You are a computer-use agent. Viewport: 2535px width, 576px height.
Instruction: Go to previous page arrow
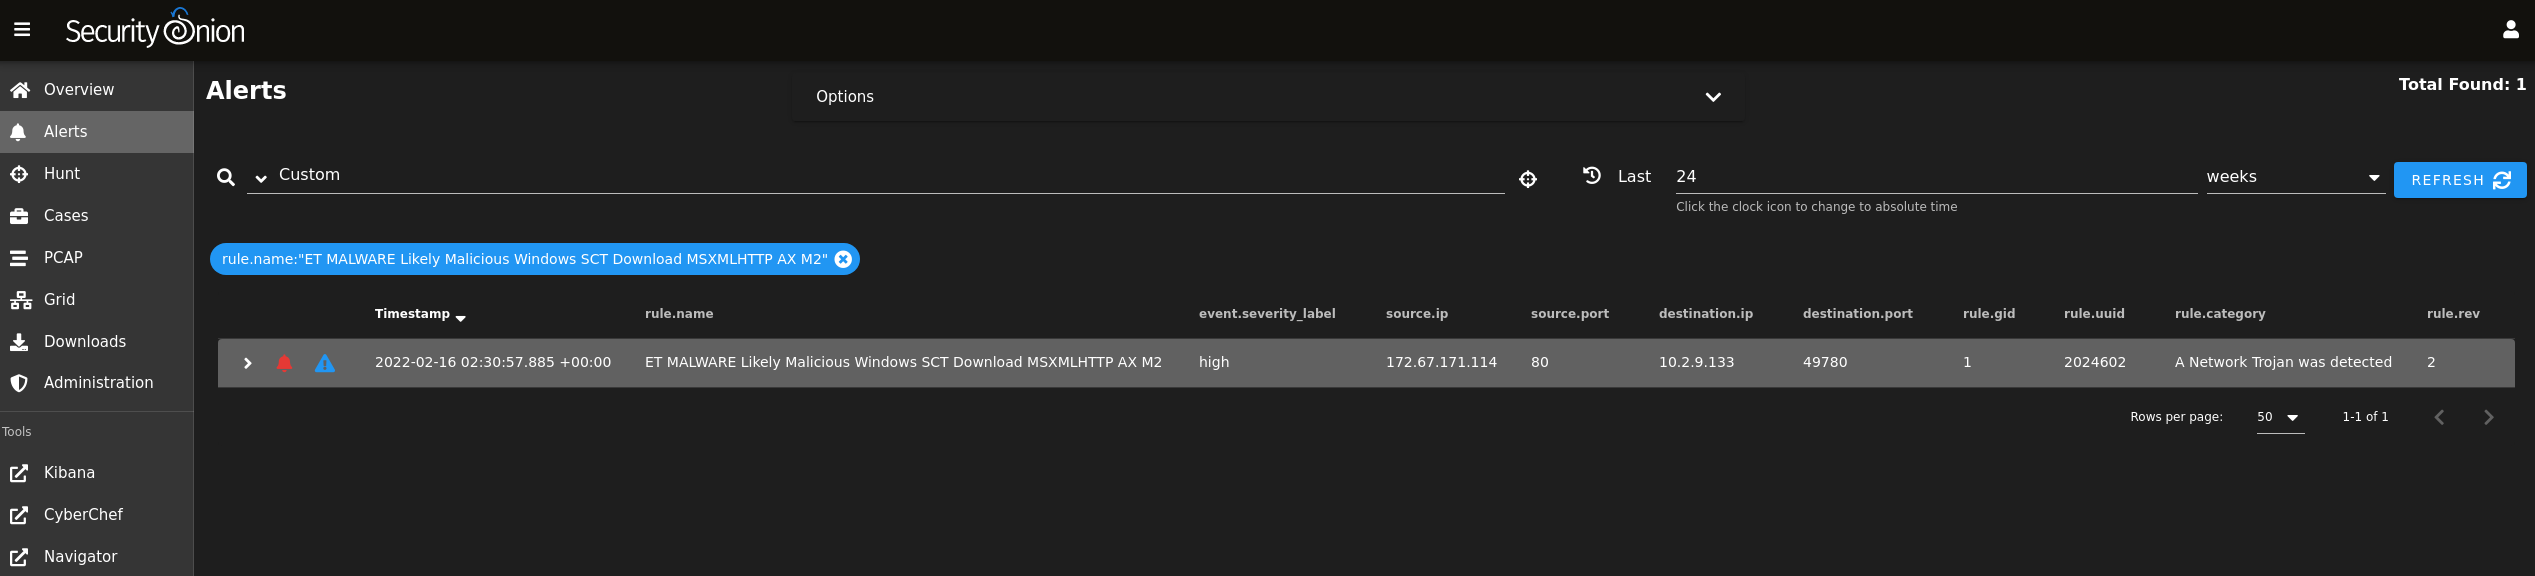2439,417
